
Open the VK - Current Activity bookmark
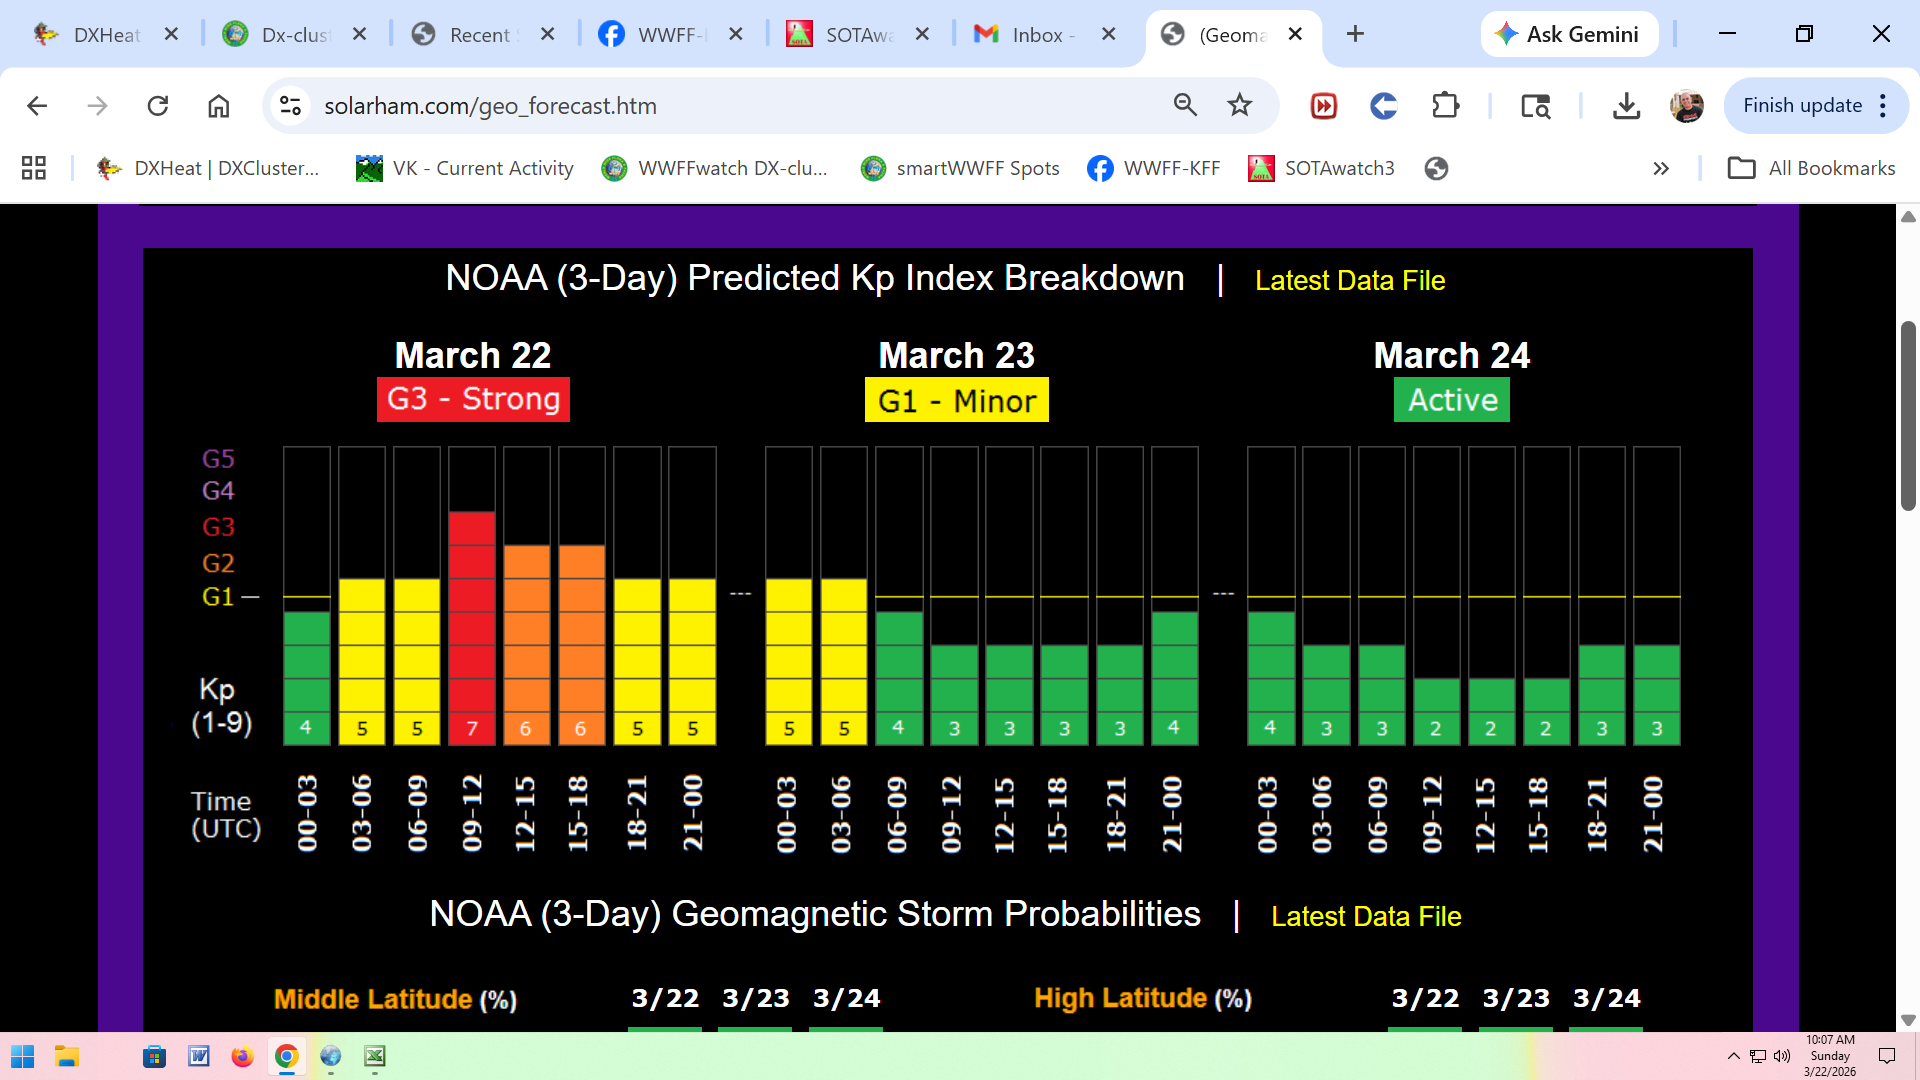coord(465,168)
